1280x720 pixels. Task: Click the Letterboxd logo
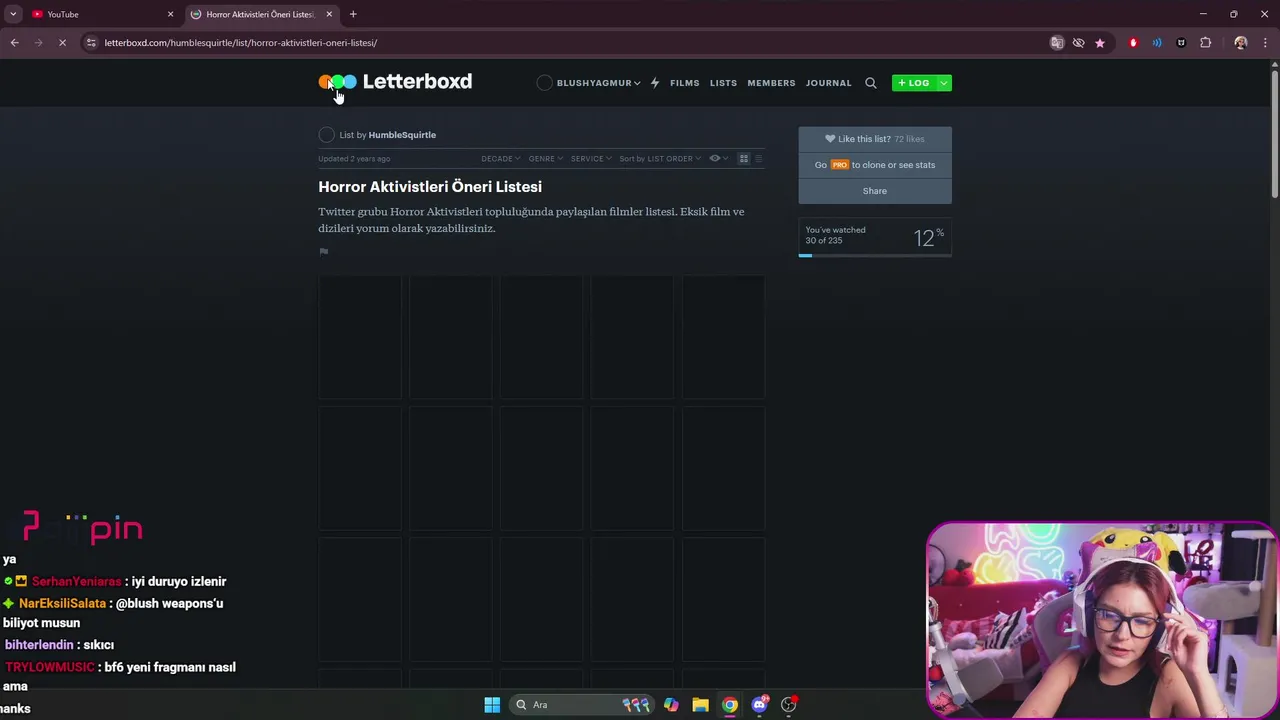point(395,82)
